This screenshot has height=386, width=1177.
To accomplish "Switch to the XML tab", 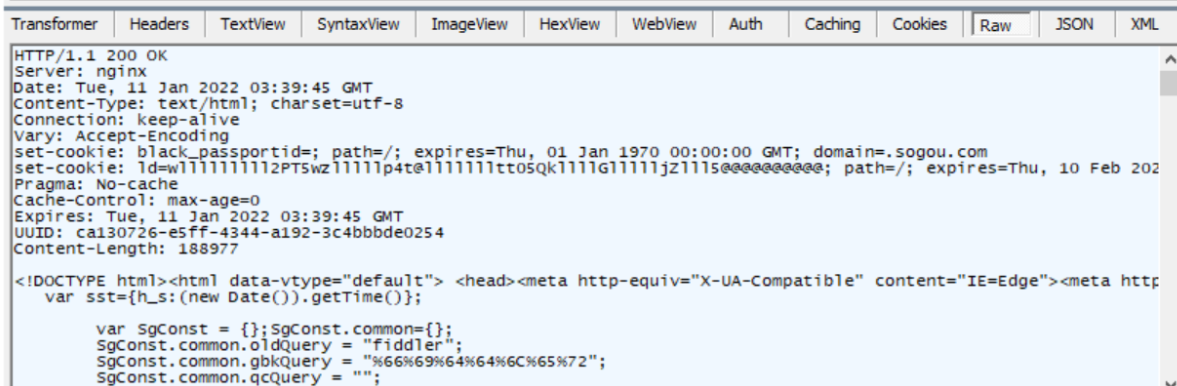I will (1145, 24).
